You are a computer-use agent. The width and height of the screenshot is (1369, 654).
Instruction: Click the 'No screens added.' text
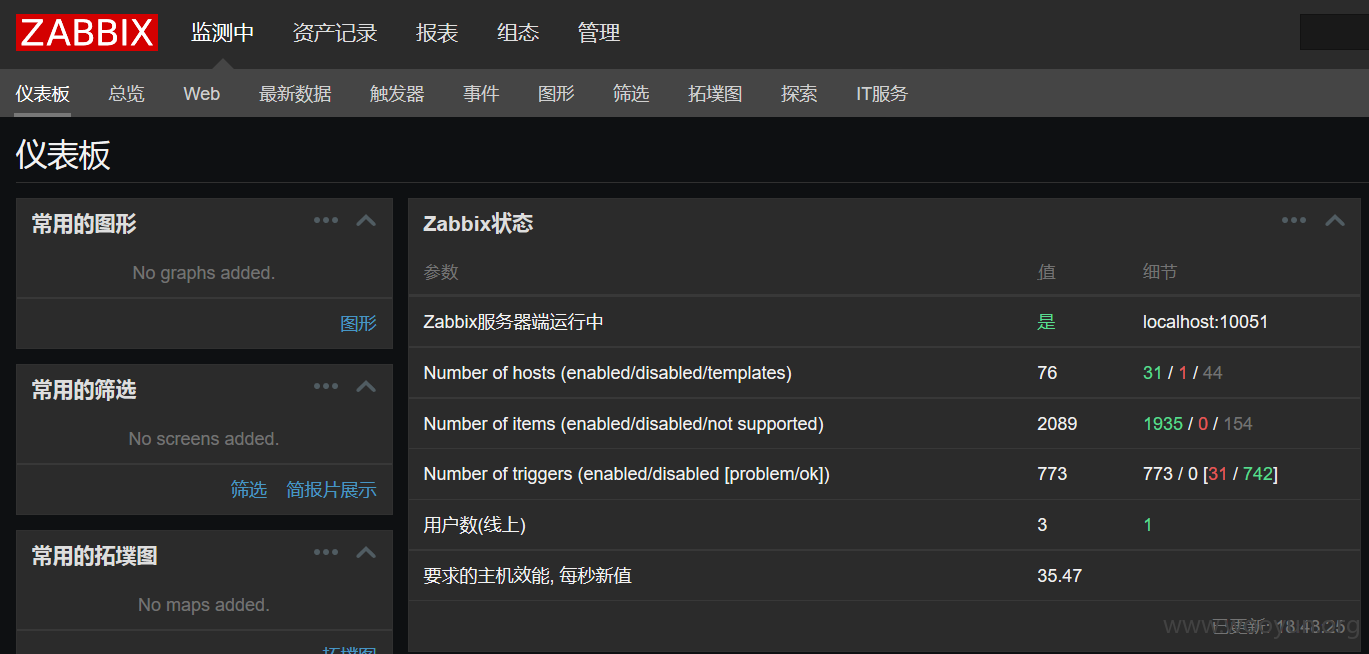pyautogui.click(x=204, y=439)
